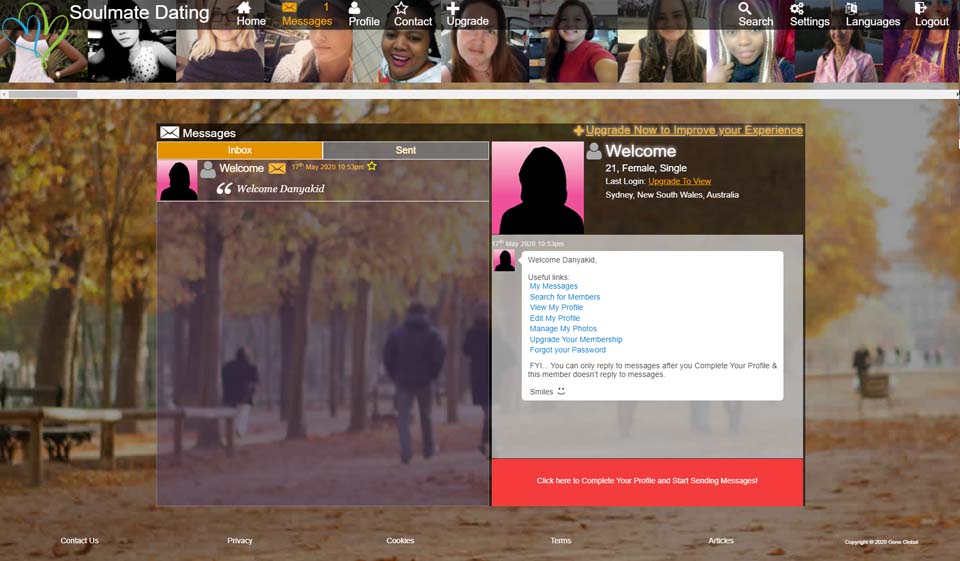Open Welcome sender's large profile silhouette

click(538, 188)
